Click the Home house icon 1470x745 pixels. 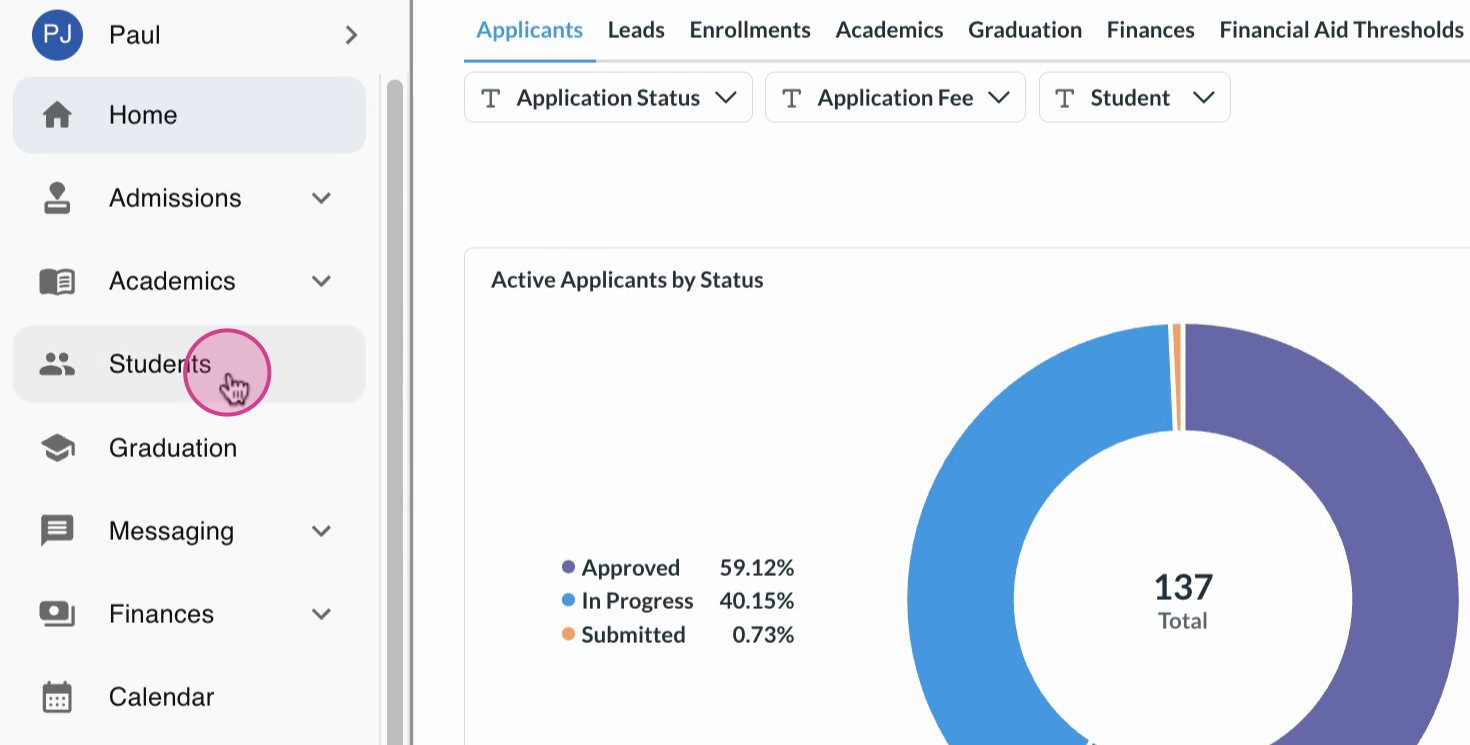[x=57, y=115]
